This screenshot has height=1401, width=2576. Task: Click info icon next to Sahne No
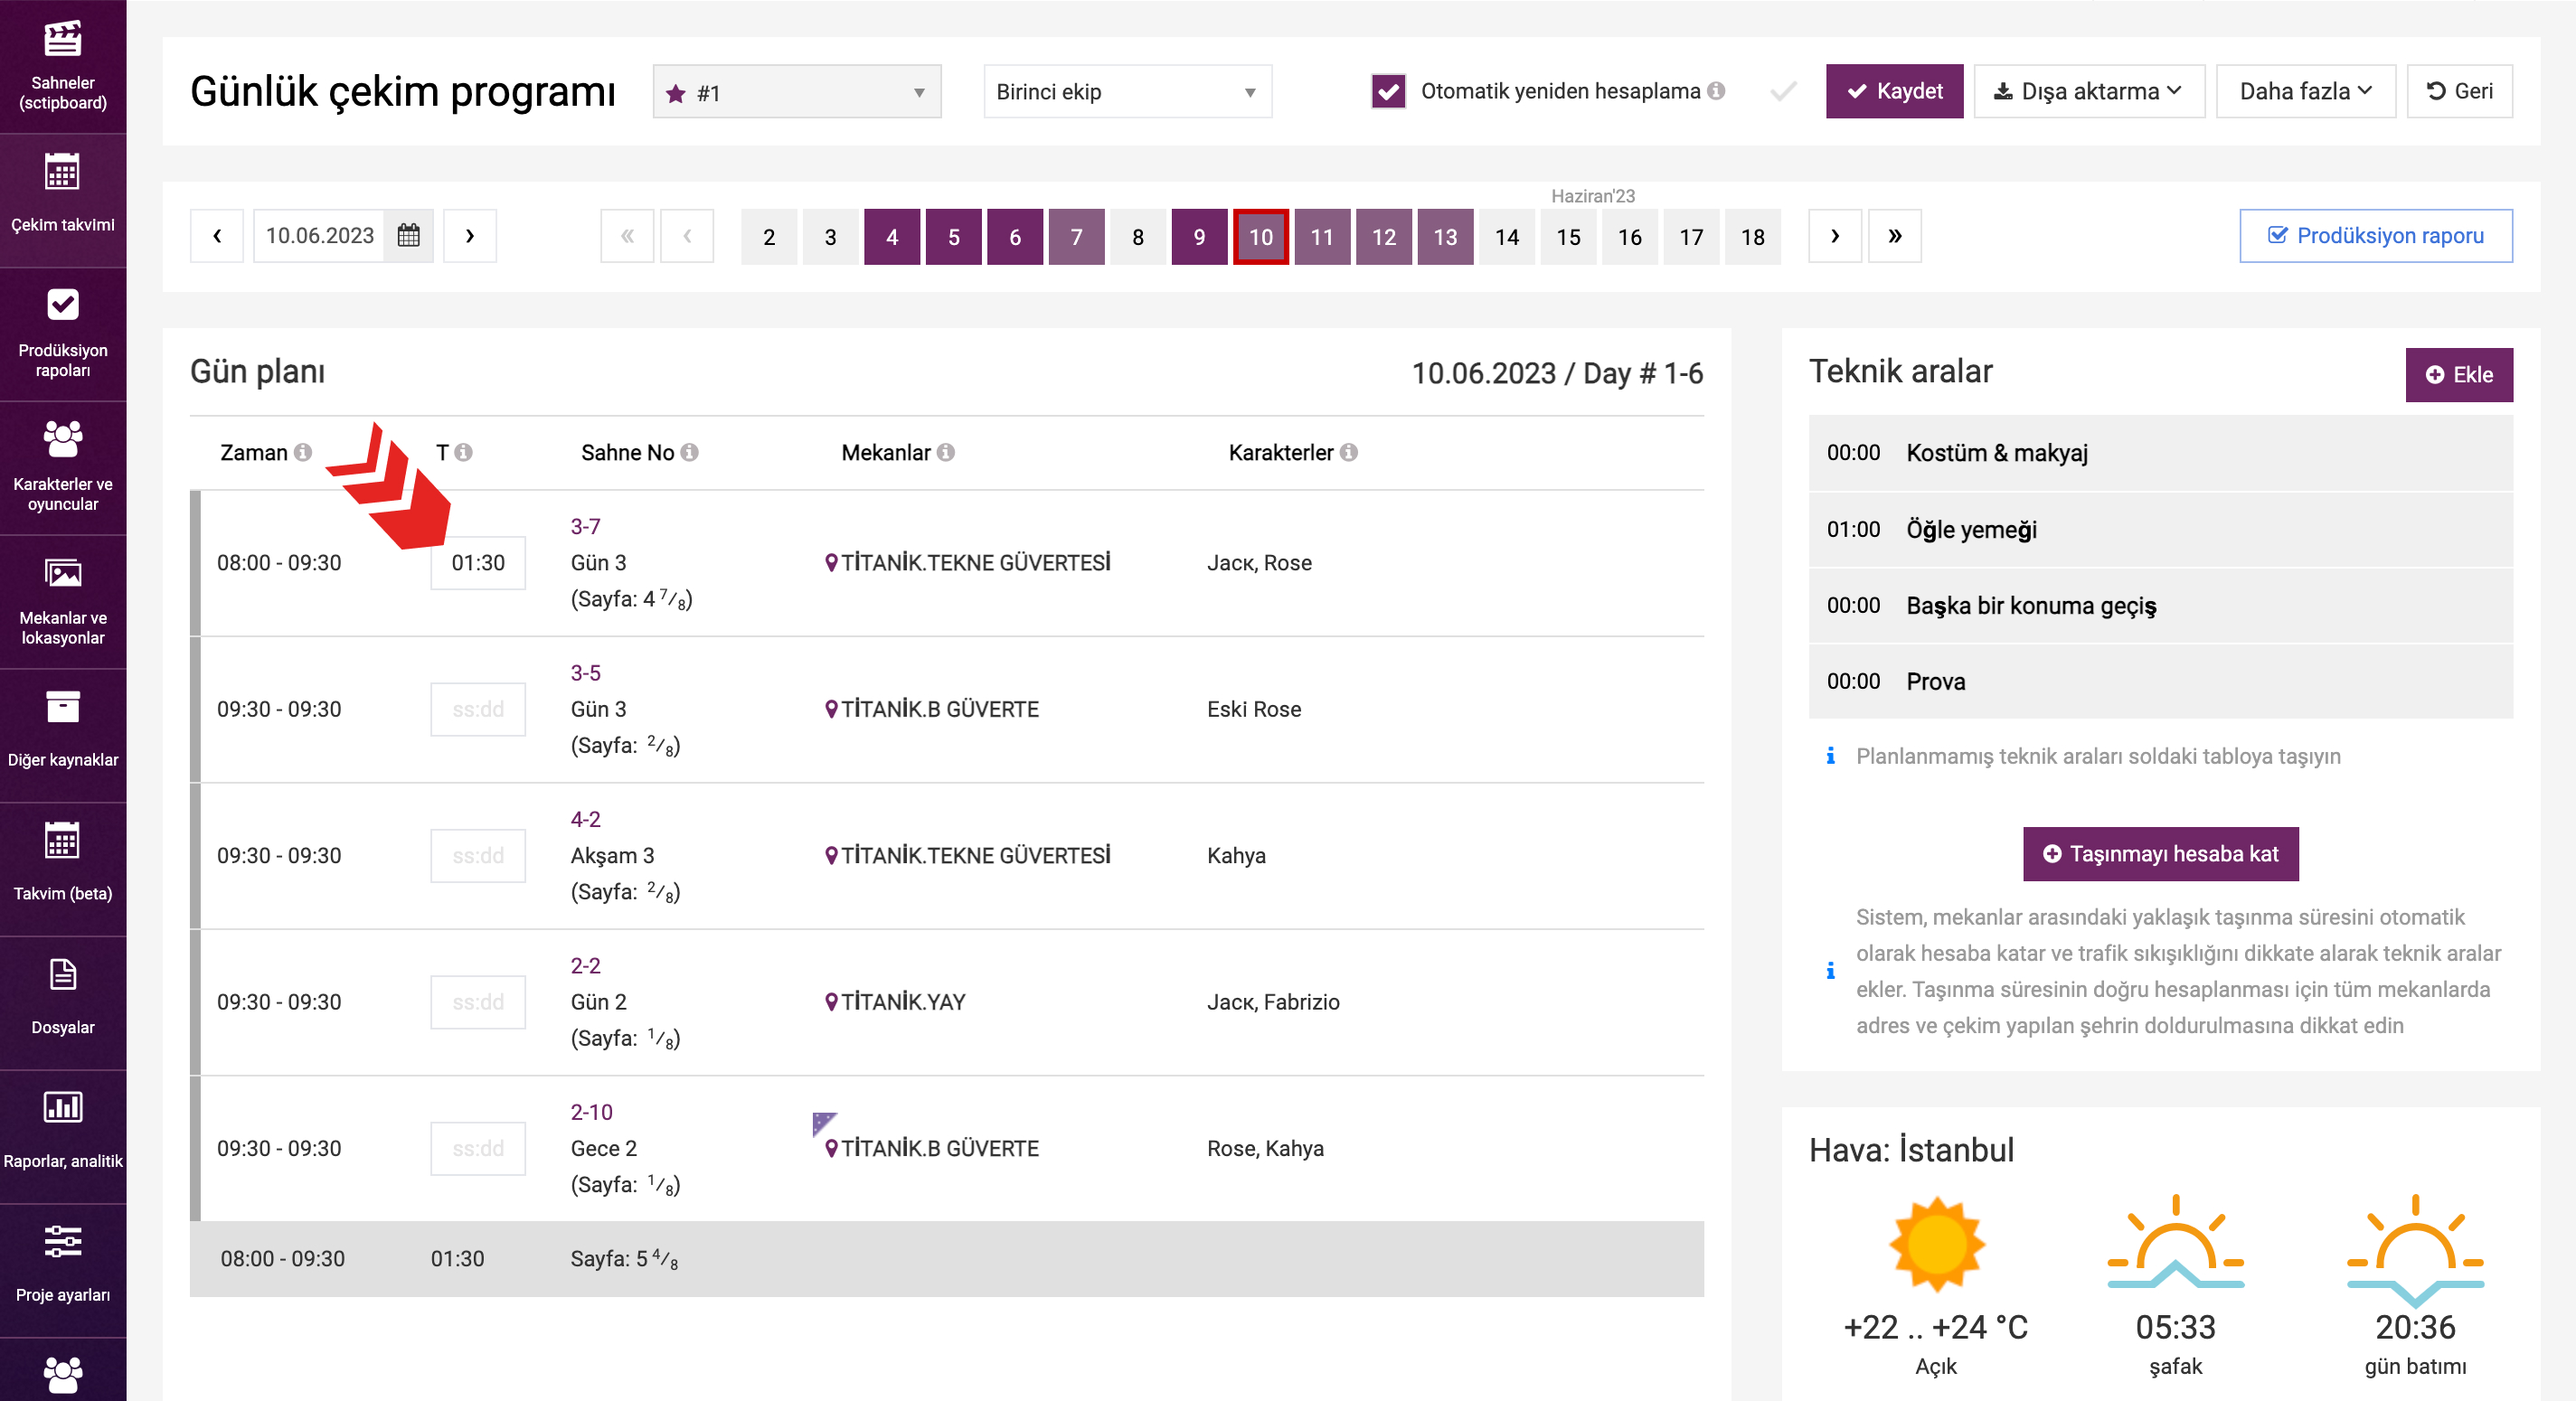tap(689, 453)
